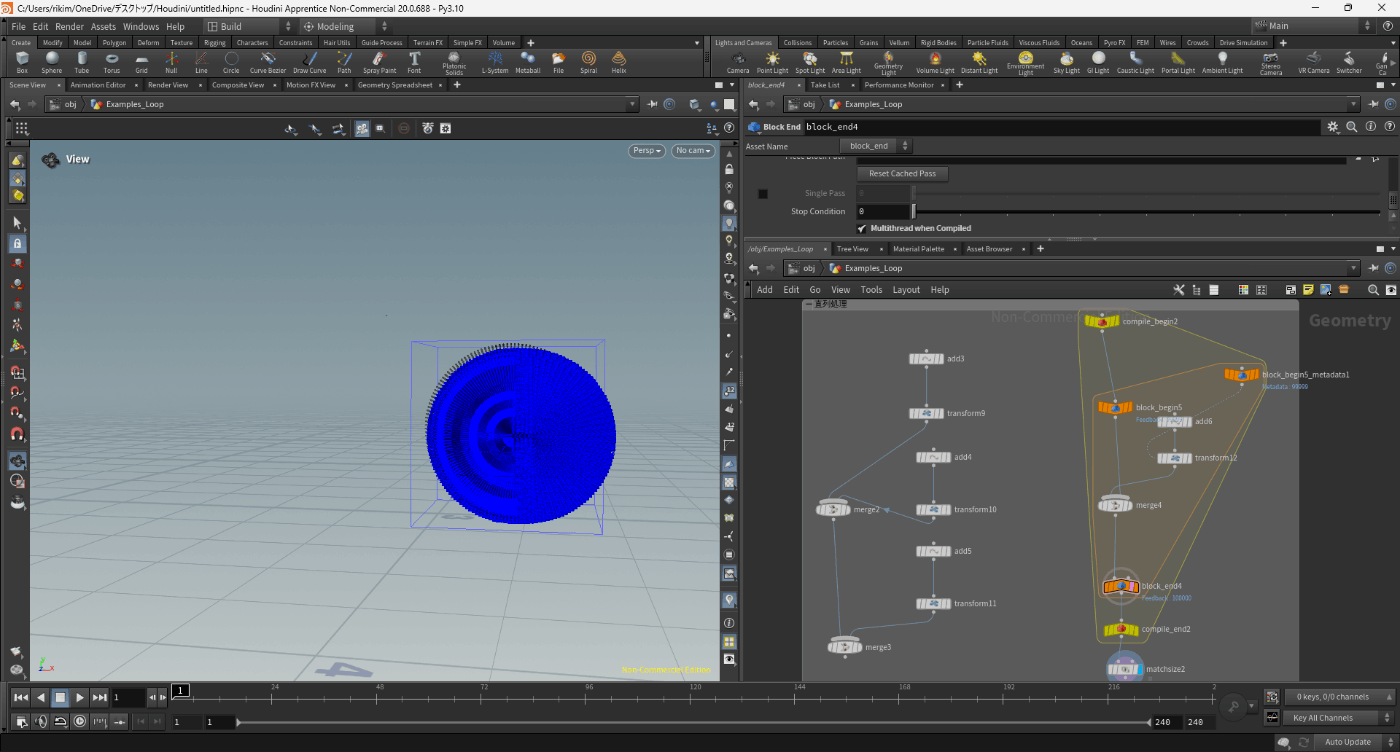
Task: Choose the Line shelf tool
Action: (x=201, y=62)
